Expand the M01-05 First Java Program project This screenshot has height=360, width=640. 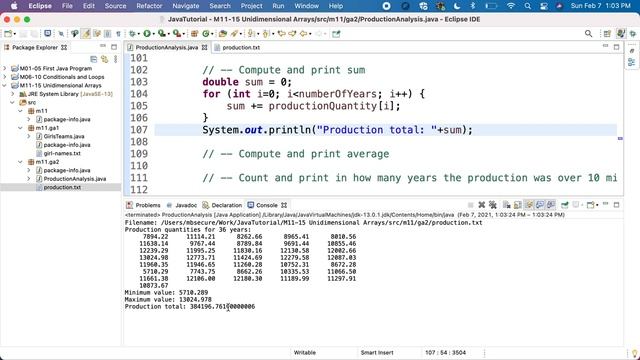[x=5, y=68]
